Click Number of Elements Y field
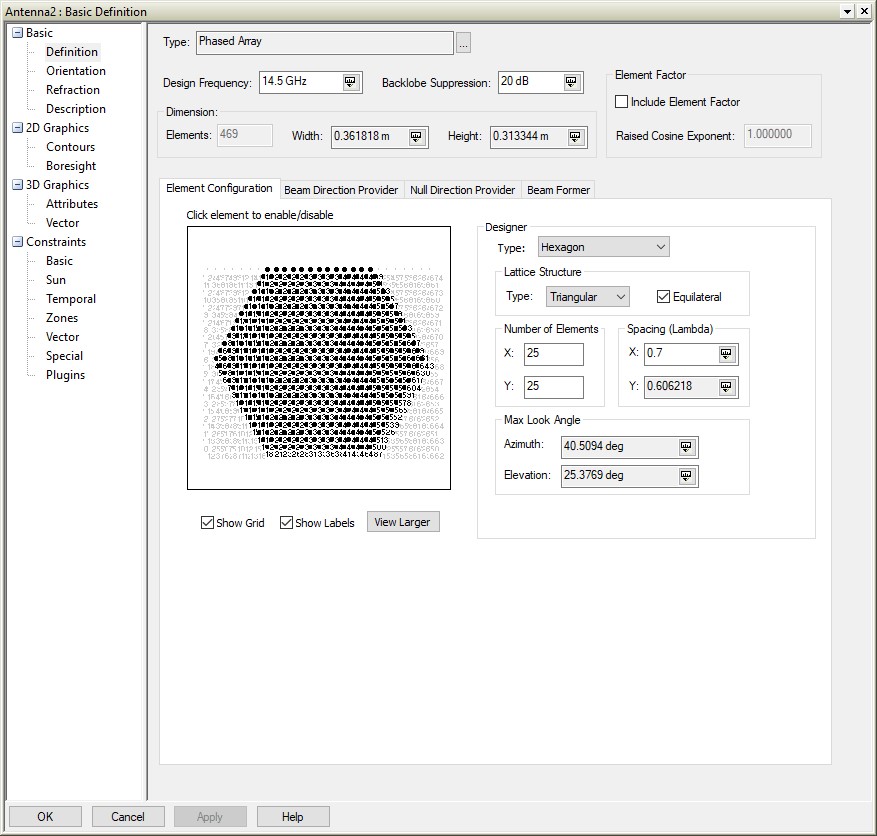Image resolution: width=877 pixels, height=836 pixels. tap(554, 387)
